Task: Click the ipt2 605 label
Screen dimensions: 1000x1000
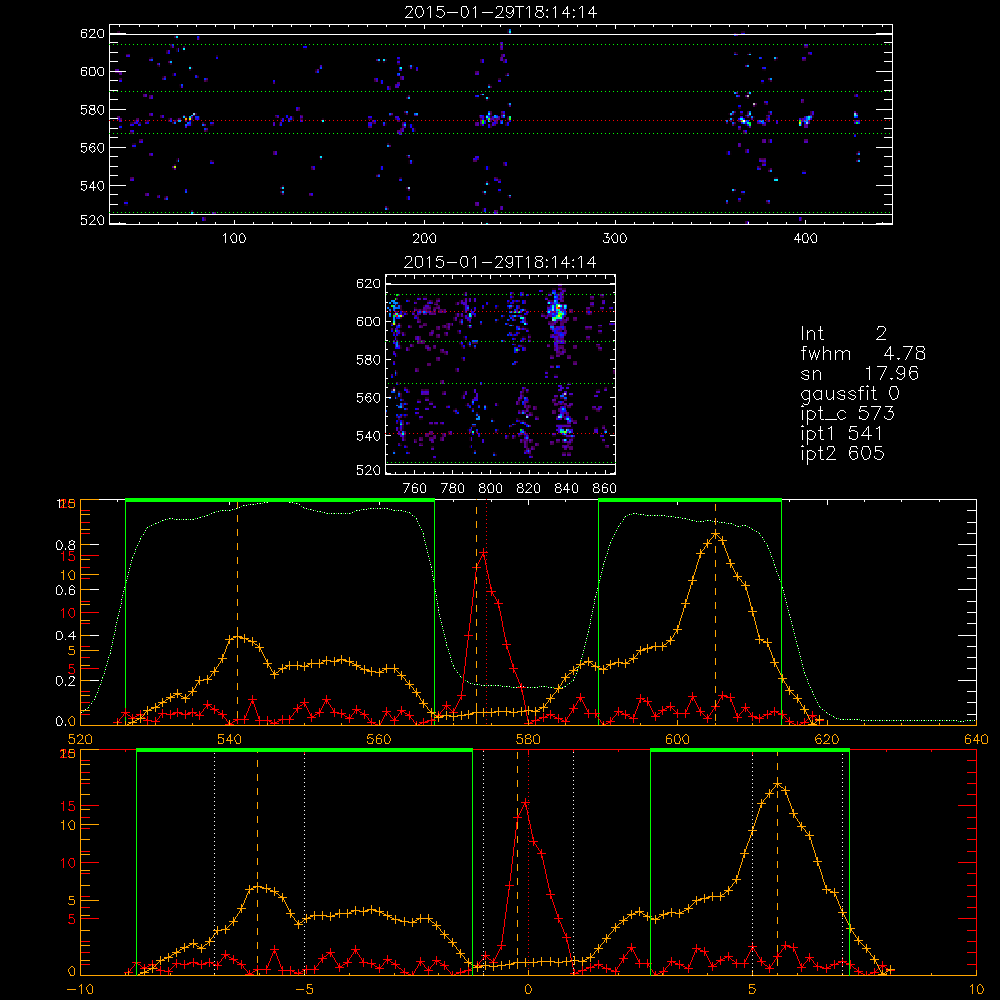Action: click(842, 453)
